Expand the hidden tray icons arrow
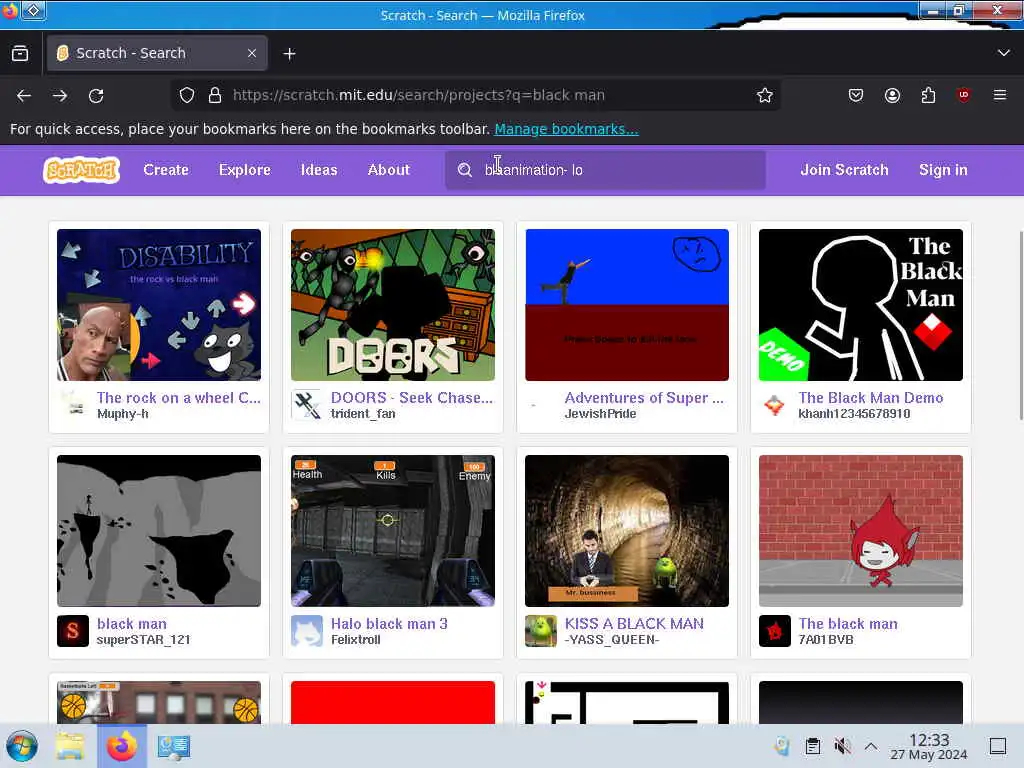Viewport: 1024px width, 768px height. pyautogui.click(x=871, y=746)
